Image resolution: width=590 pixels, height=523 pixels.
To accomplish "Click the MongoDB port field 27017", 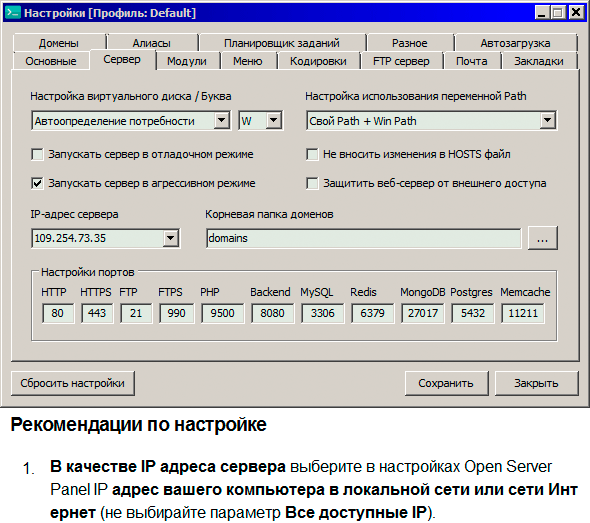I will click(423, 313).
